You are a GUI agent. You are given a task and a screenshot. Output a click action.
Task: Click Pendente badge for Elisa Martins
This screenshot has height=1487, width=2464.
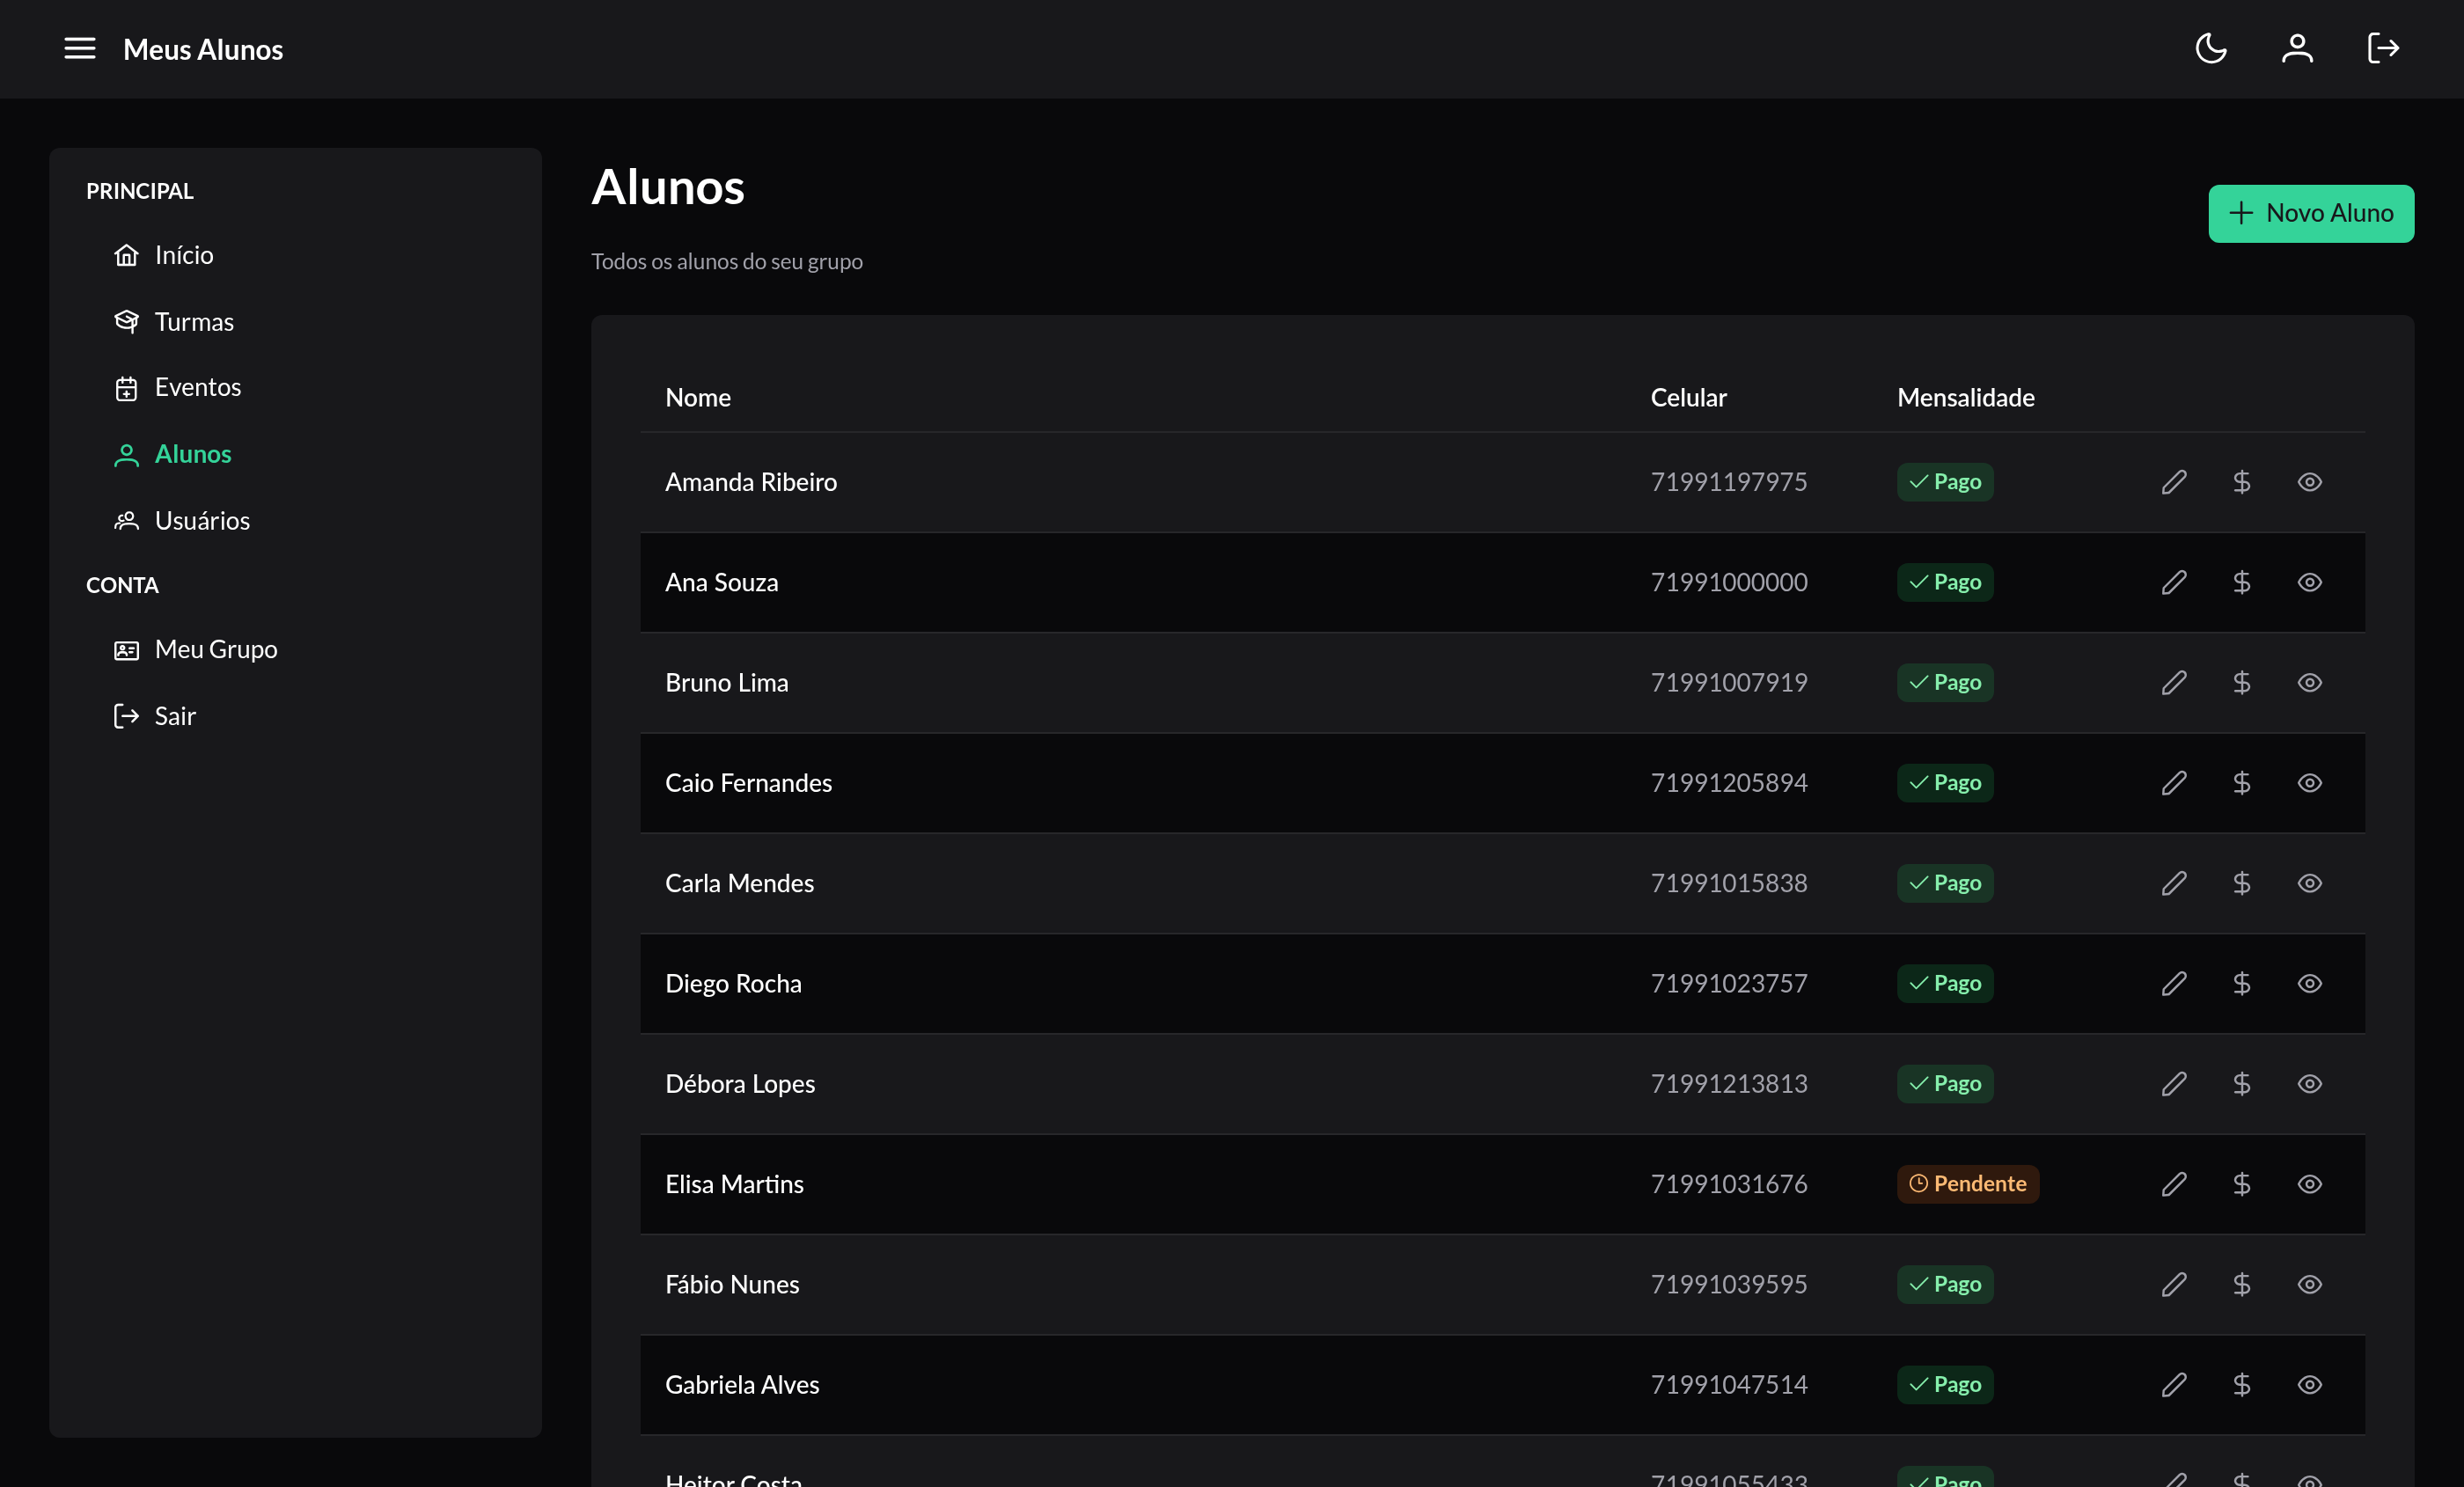[x=1967, y=1184]
